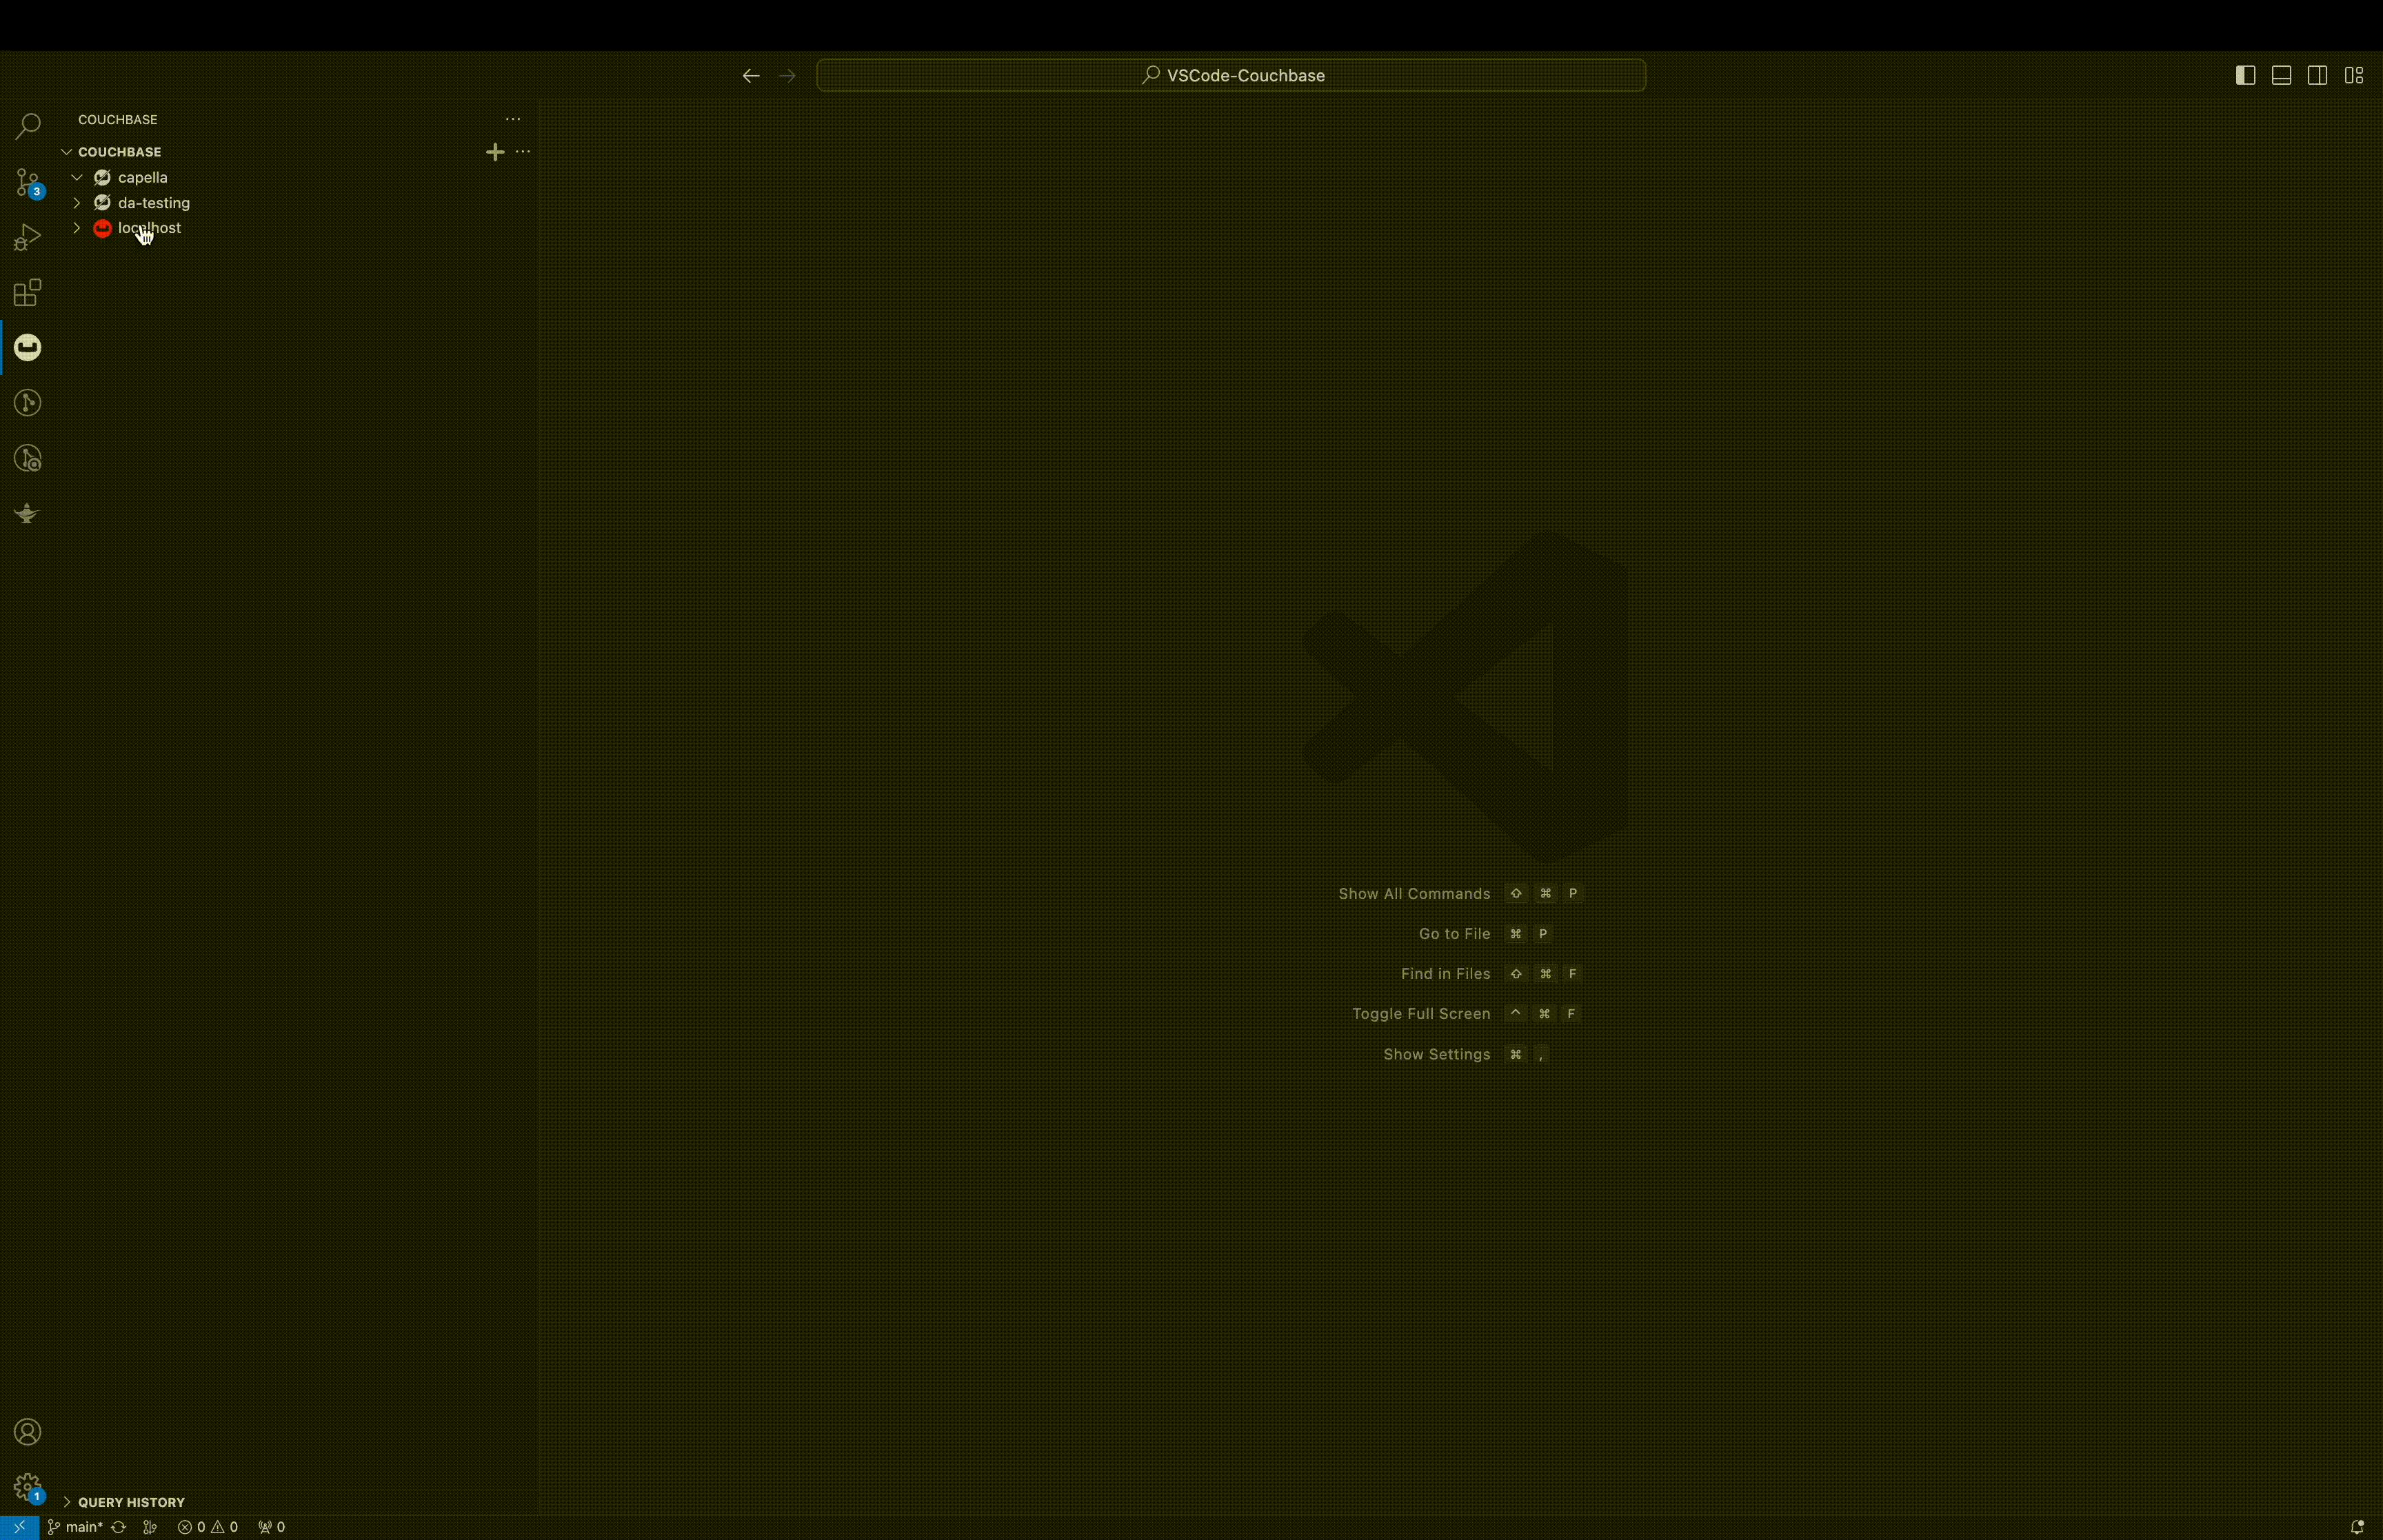2383x1540 pixels.
Task: Click the Find in Files label
Action: pyautogui.click(x=1445, y=974)
